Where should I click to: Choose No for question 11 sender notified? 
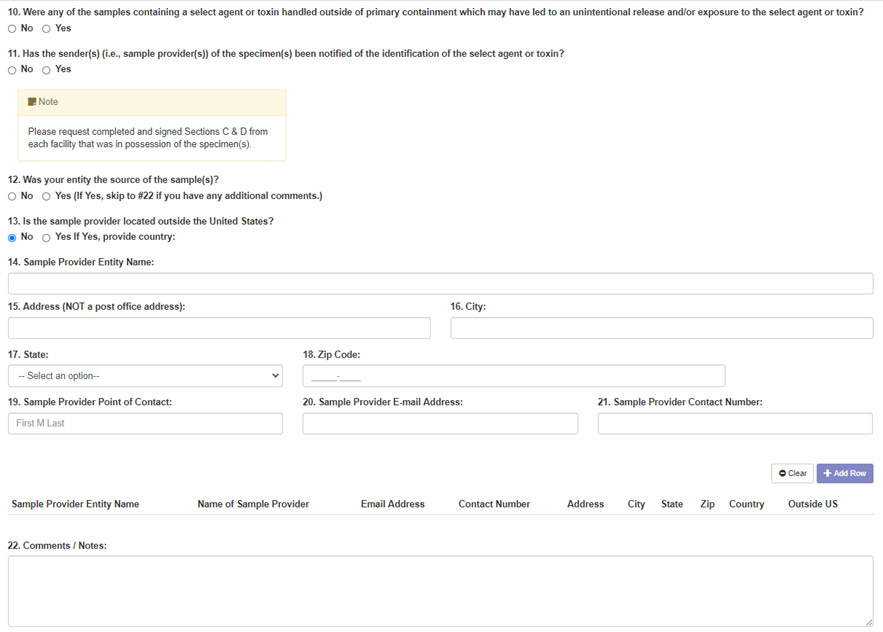tap(12, 70)
